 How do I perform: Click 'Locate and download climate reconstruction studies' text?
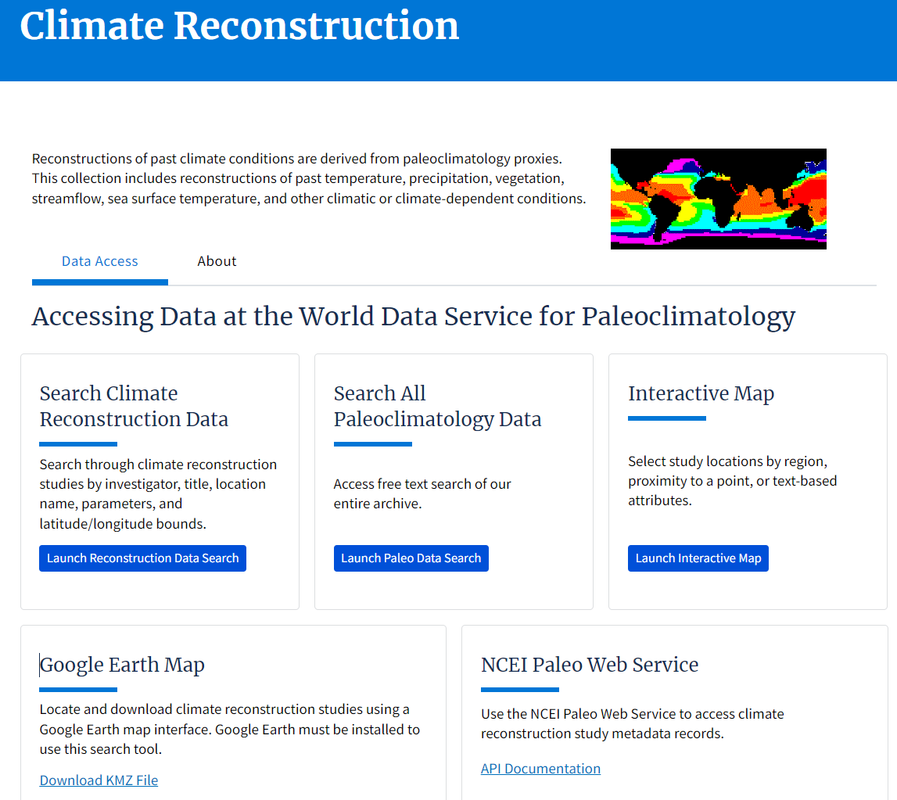tap(229, 729)
